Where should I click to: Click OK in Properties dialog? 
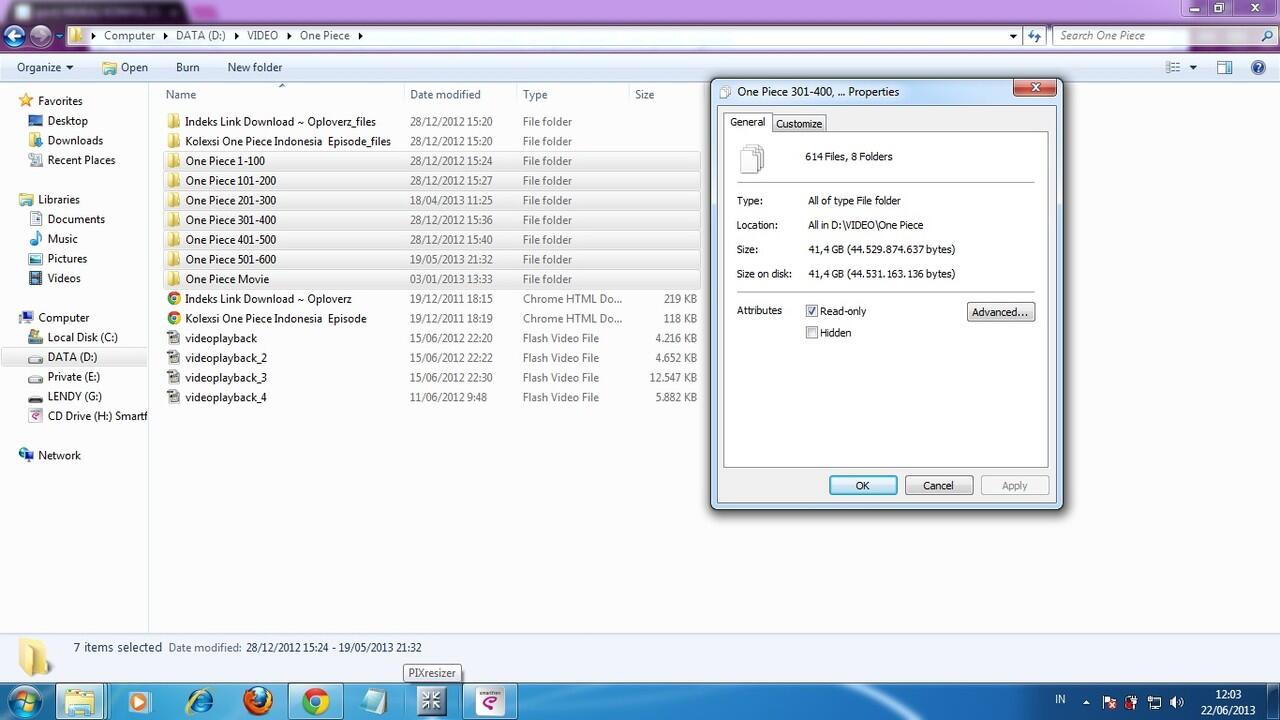click(863, 485)
